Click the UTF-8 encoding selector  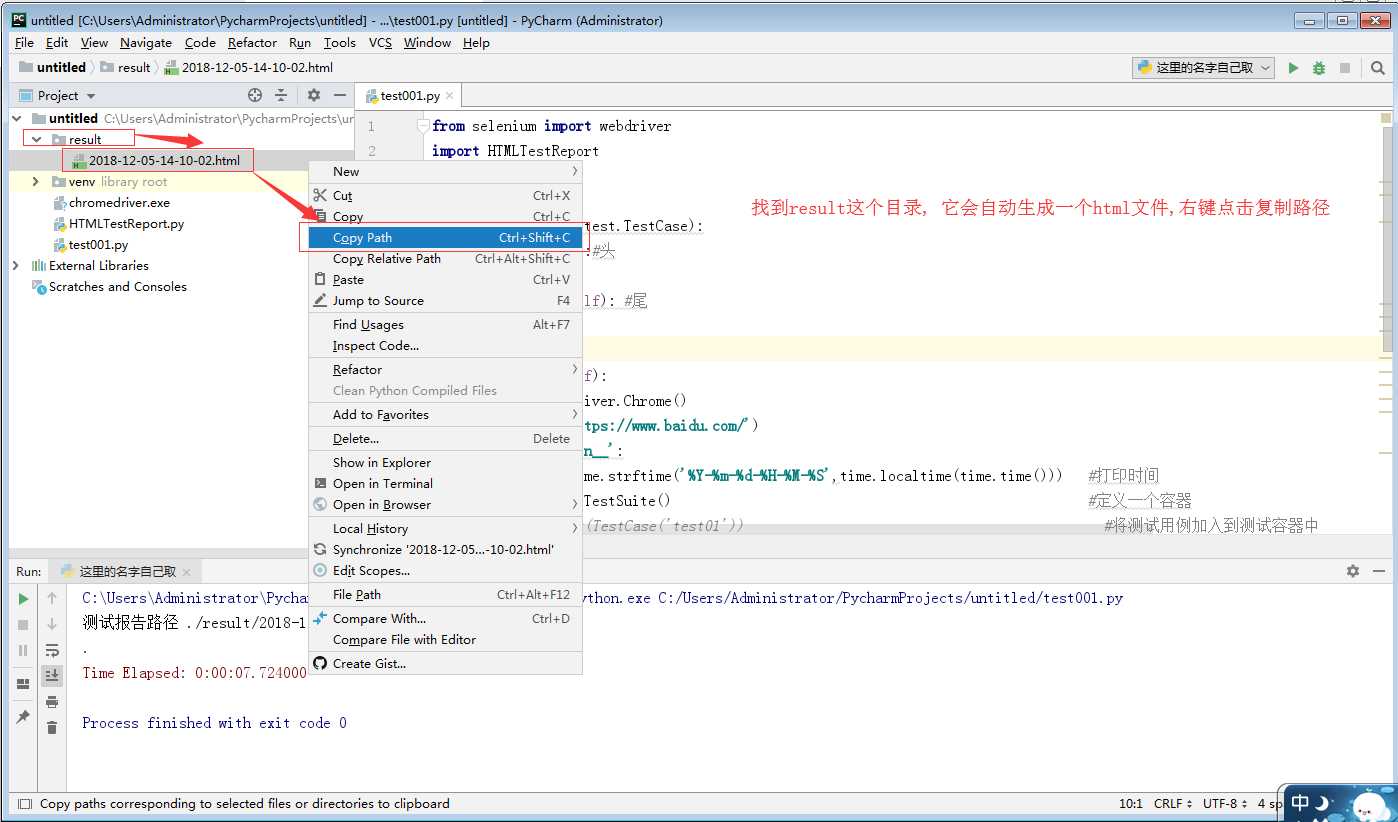coord(1226,803)
